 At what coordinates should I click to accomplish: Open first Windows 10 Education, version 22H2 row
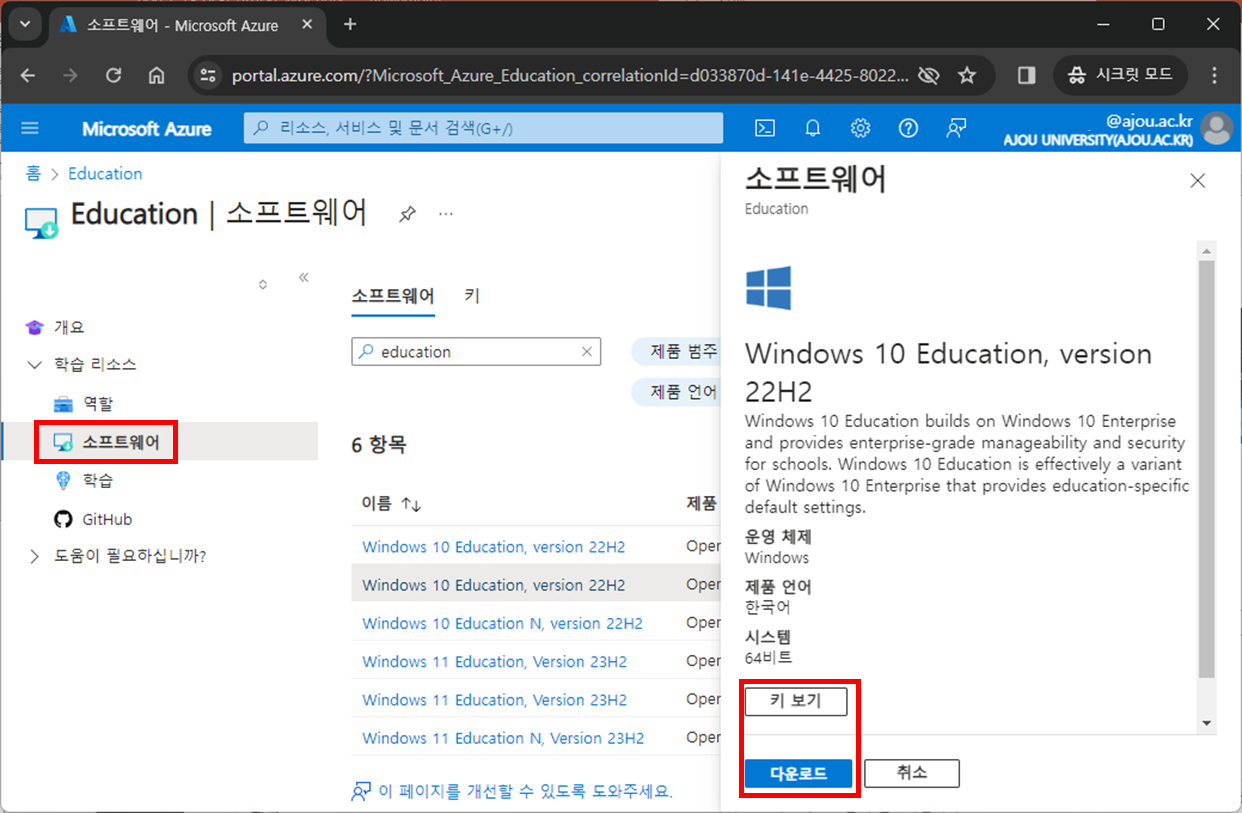493,547
